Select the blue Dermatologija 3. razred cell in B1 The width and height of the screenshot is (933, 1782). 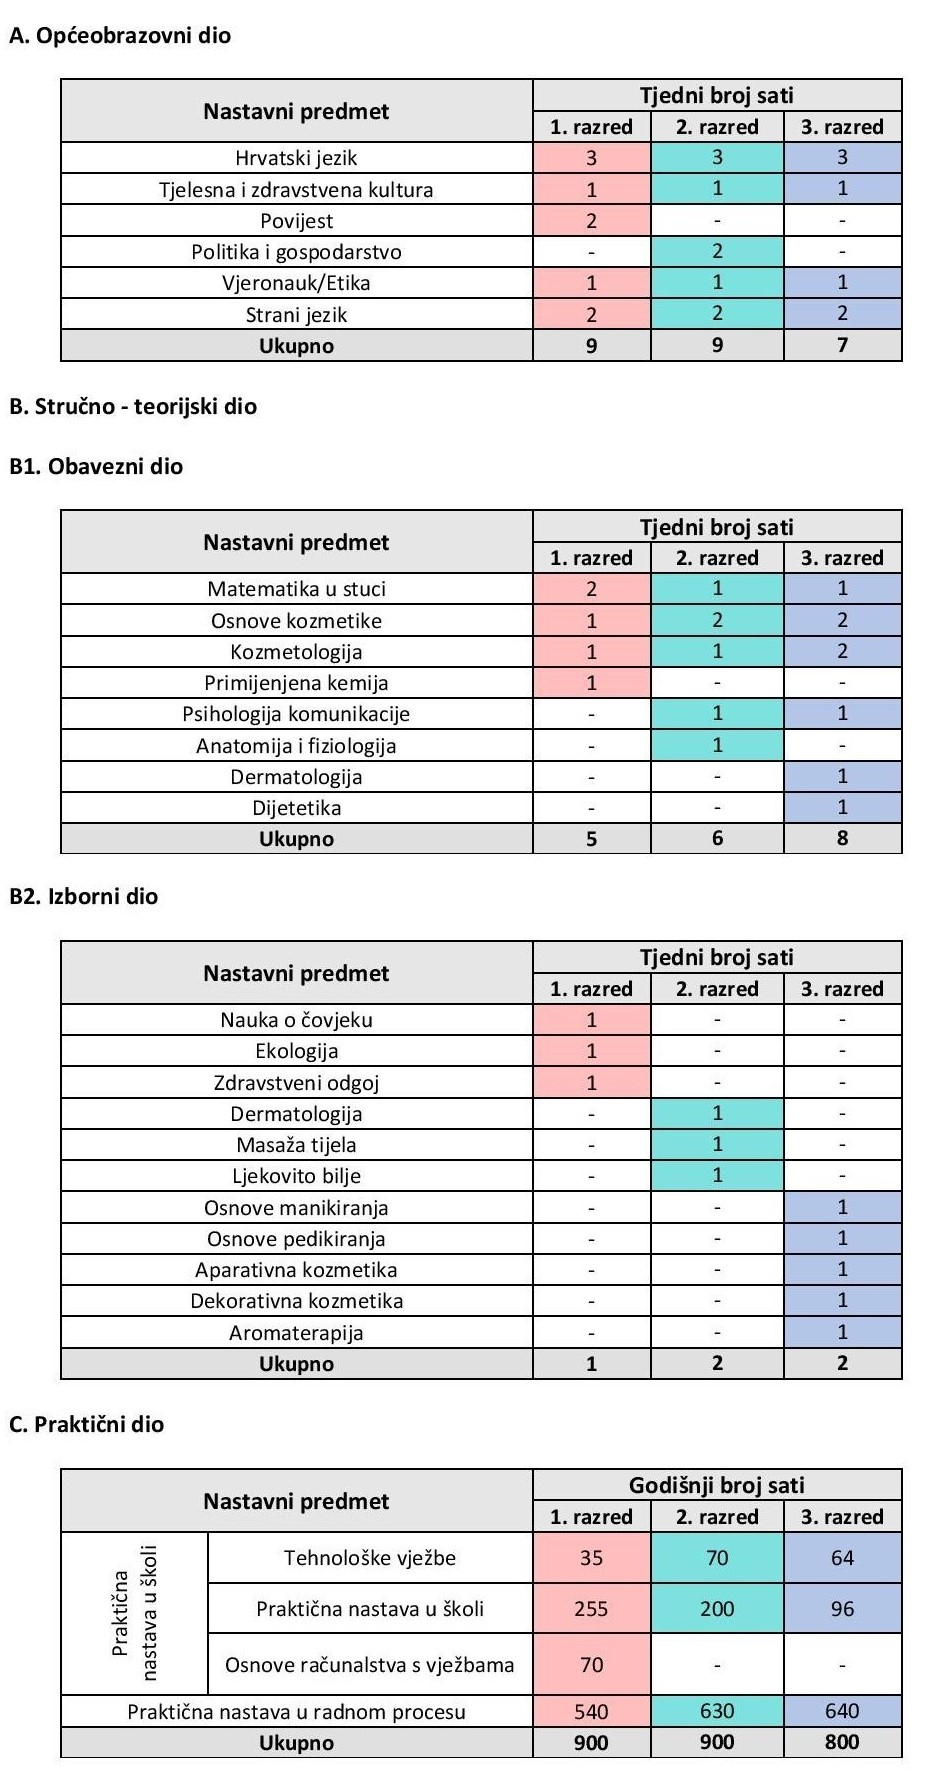pos(842,777)
